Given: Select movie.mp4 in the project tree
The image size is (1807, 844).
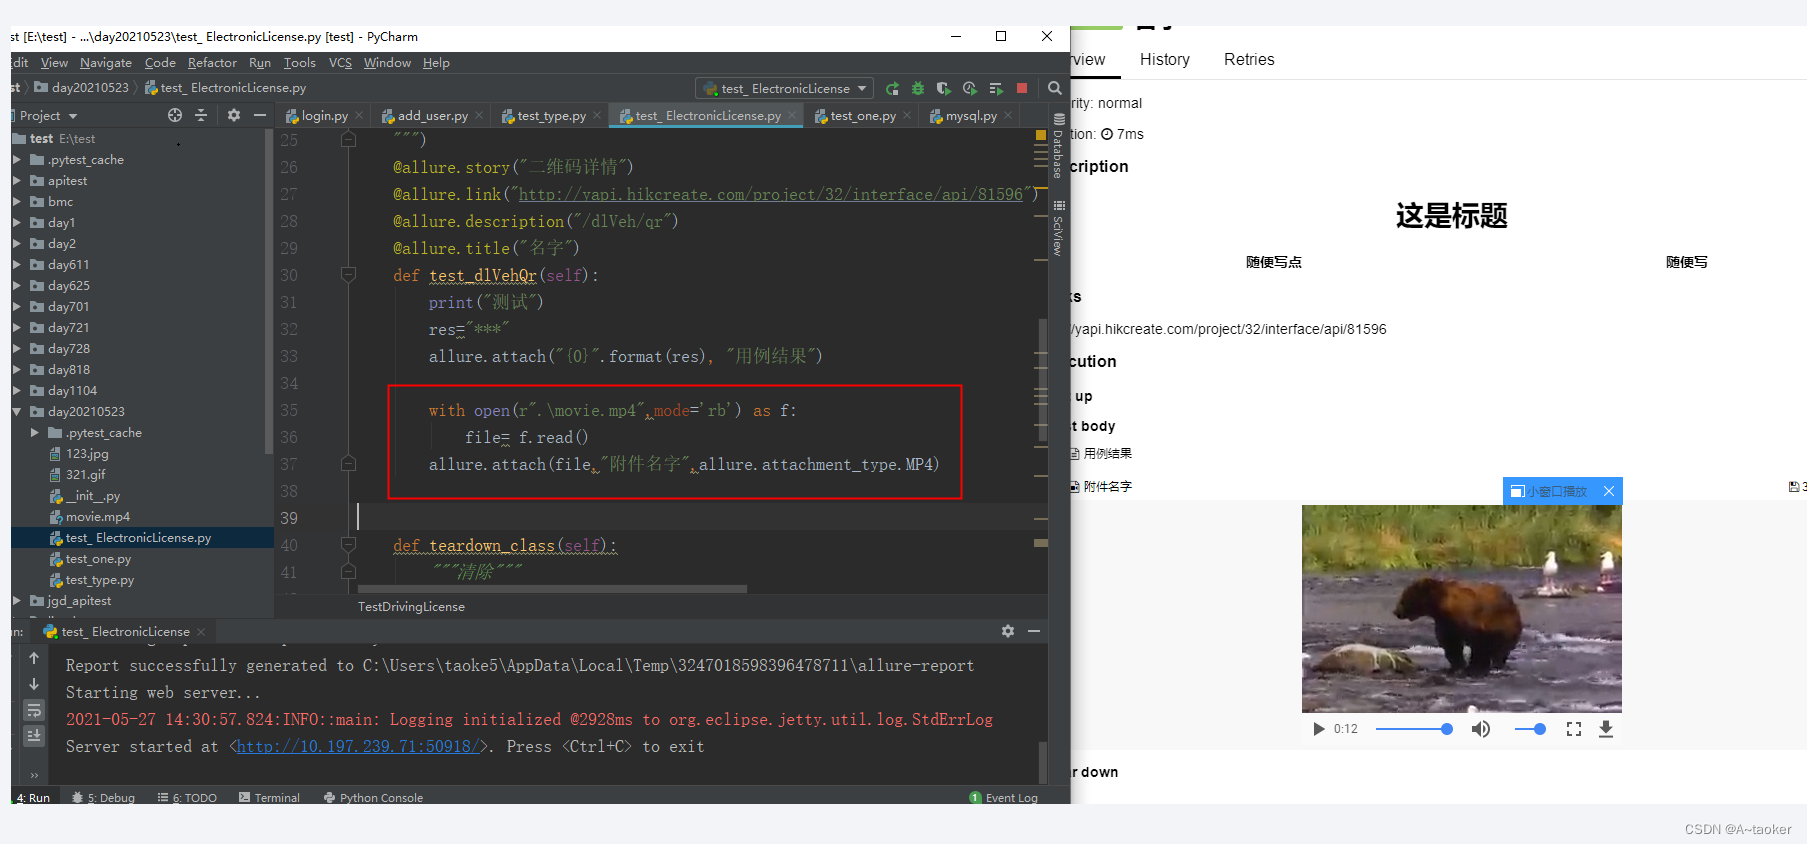Looking at the screenshot, I should pyautogui.click(x=97, y=517).
